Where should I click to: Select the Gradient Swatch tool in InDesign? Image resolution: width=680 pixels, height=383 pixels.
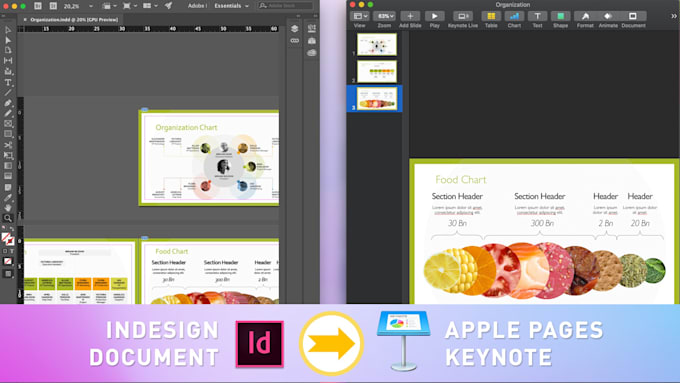coord(8,166)
